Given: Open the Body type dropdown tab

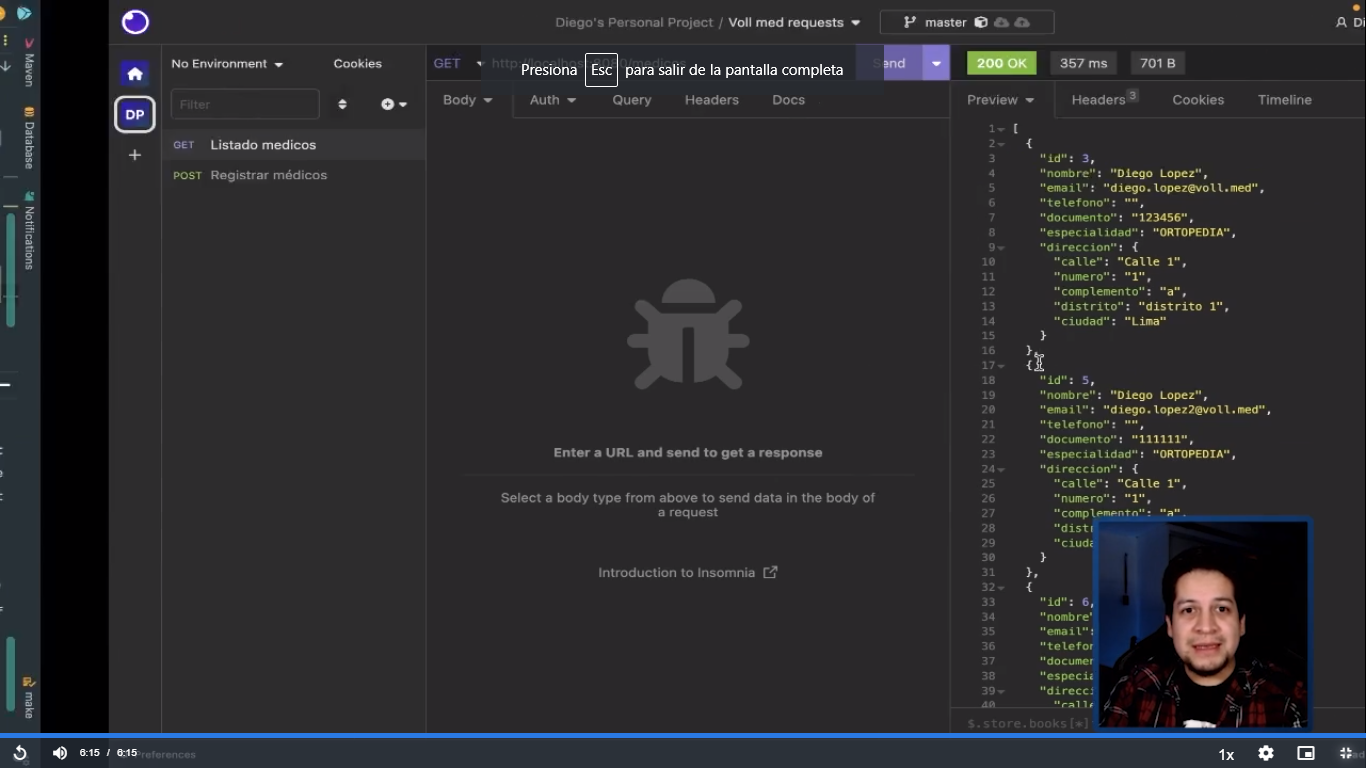Looking at the screenshot, I should click(x=468, y=100).
